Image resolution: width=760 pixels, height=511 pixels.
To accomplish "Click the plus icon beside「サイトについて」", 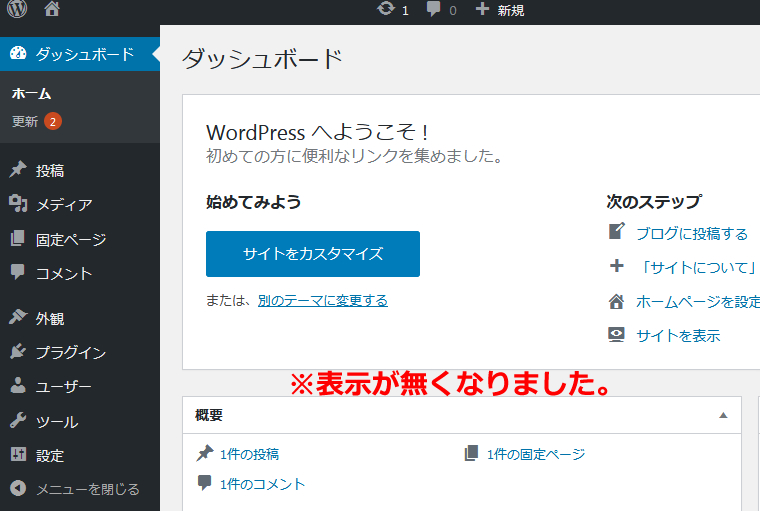I will (x=617, y=266).
